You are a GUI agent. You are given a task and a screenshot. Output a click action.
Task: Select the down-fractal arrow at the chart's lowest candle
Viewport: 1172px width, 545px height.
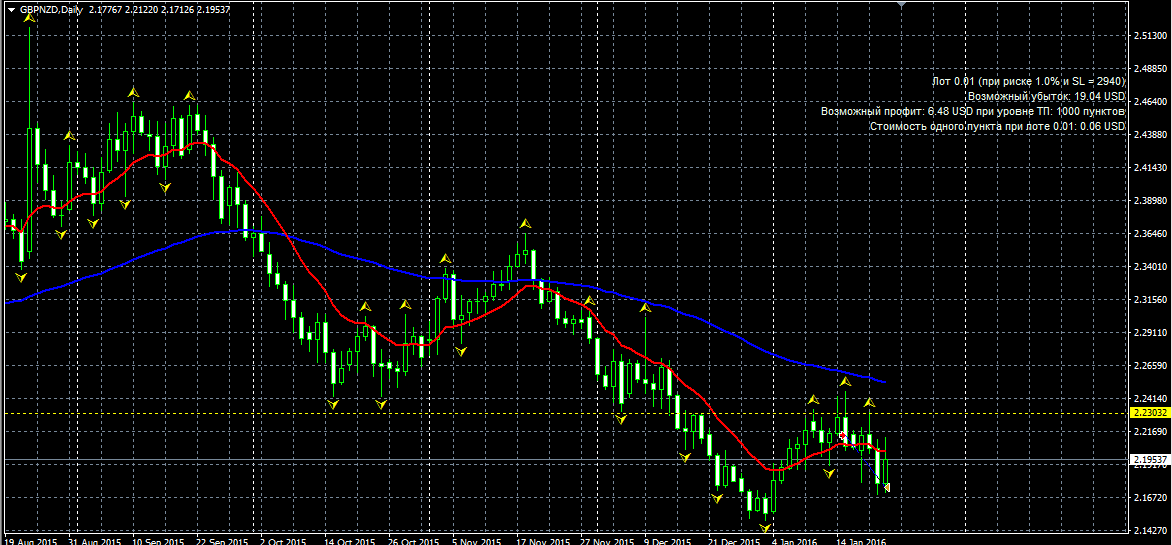click(x=765, y=527)
